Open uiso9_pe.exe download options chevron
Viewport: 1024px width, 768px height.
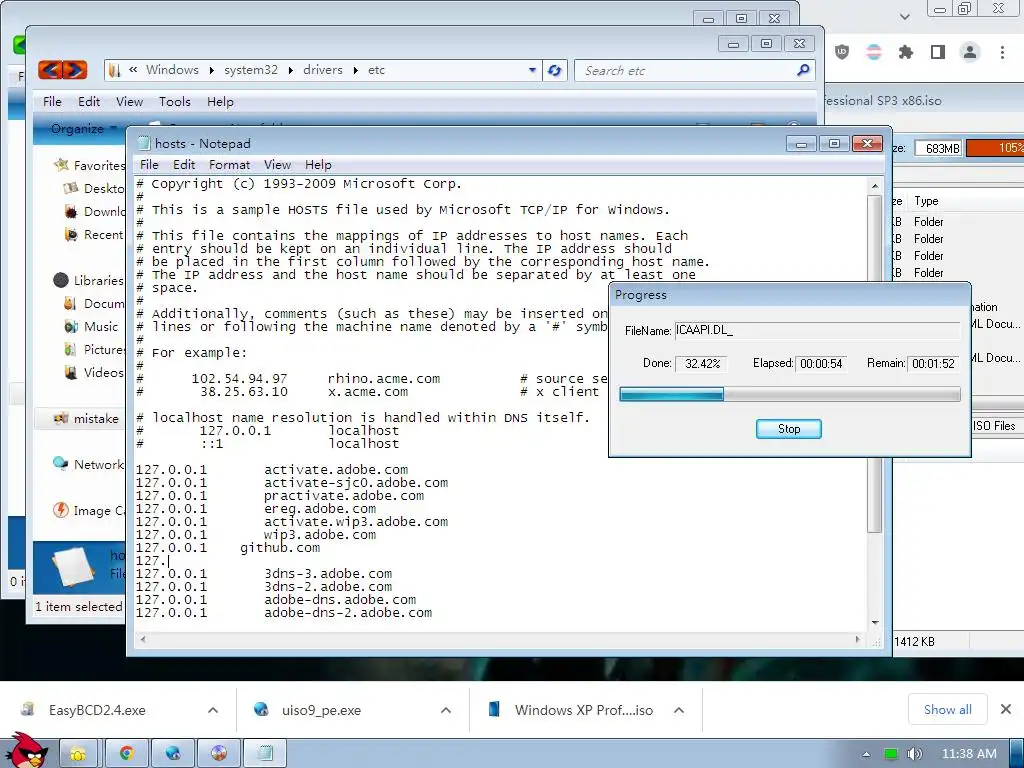point(446,710)
